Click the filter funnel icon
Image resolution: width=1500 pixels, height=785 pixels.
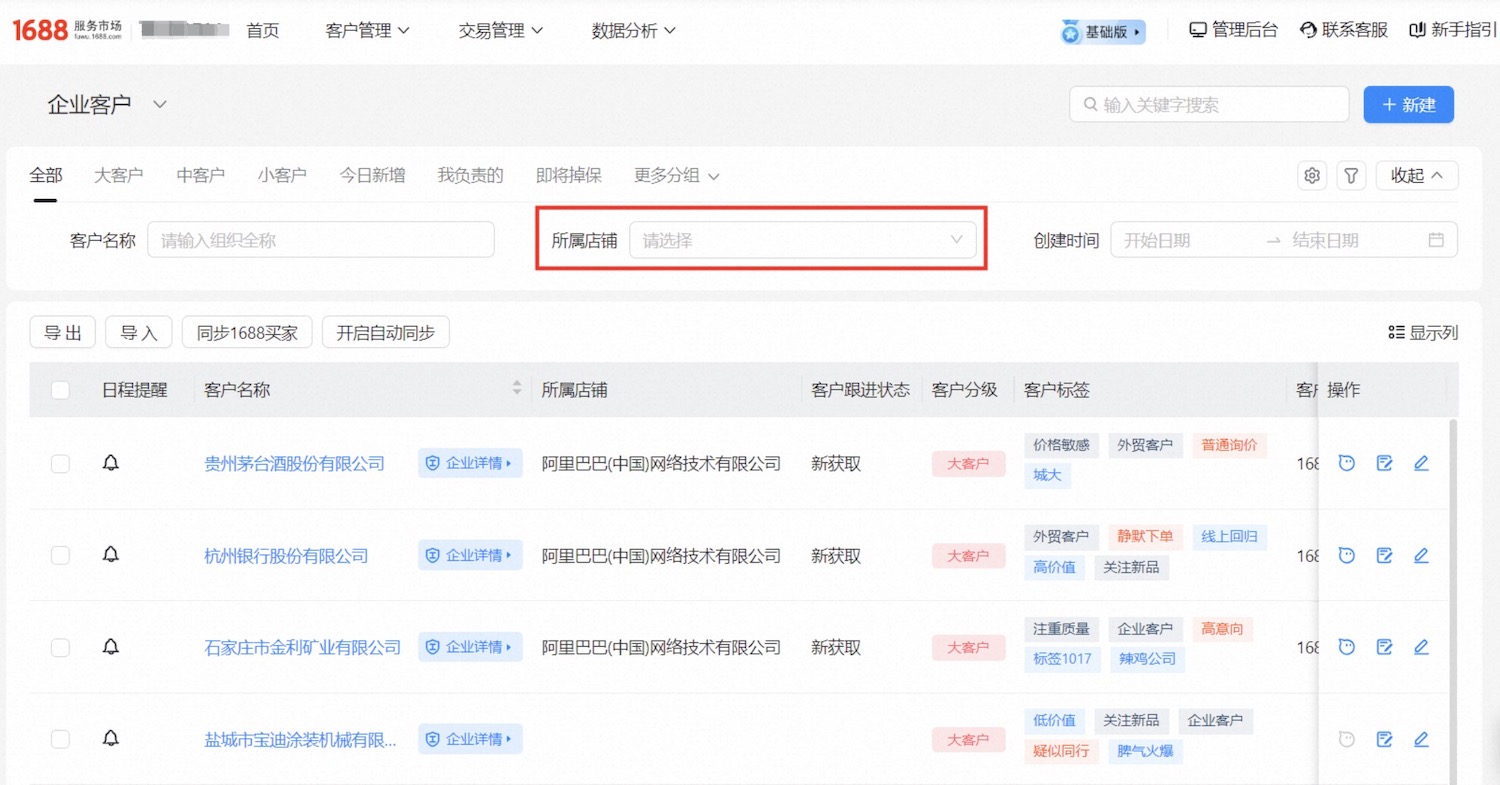pos(1351,176)
